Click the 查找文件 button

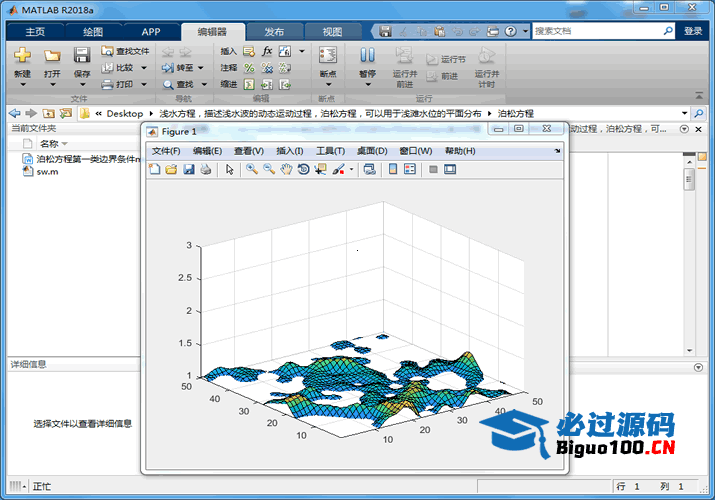[x=125, y=51]
